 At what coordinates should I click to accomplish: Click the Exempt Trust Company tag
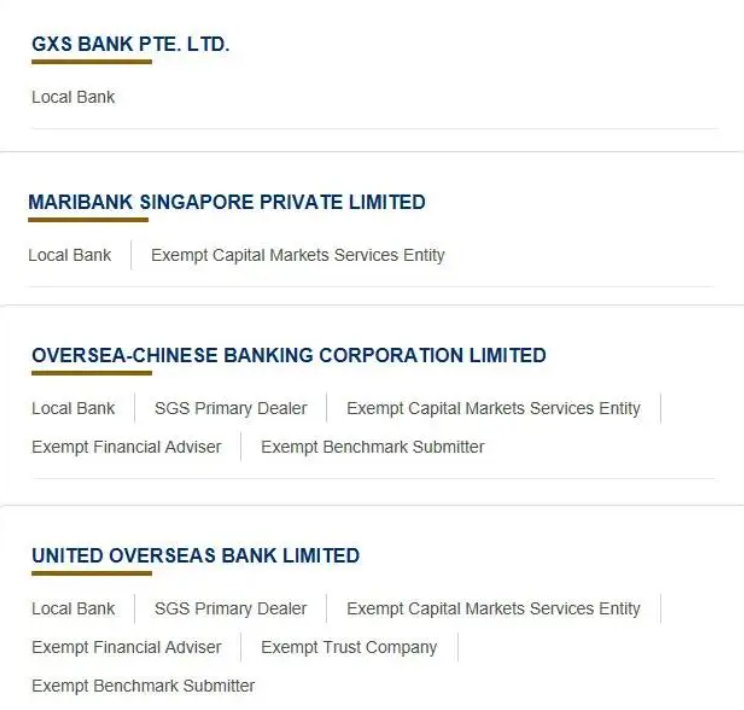pyautogui.click(x=349, y=647)
